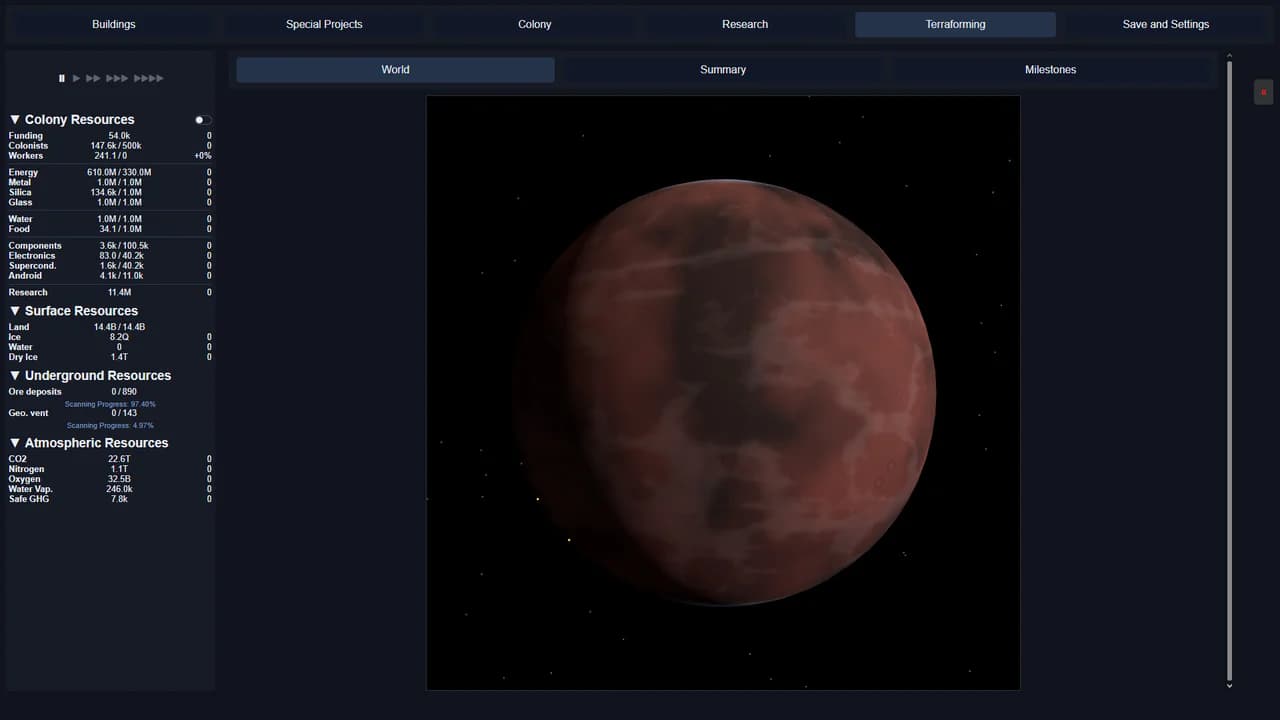Toggle the switch beside Colony Resources
The image size is (1280, 720).
coord(203,120)
